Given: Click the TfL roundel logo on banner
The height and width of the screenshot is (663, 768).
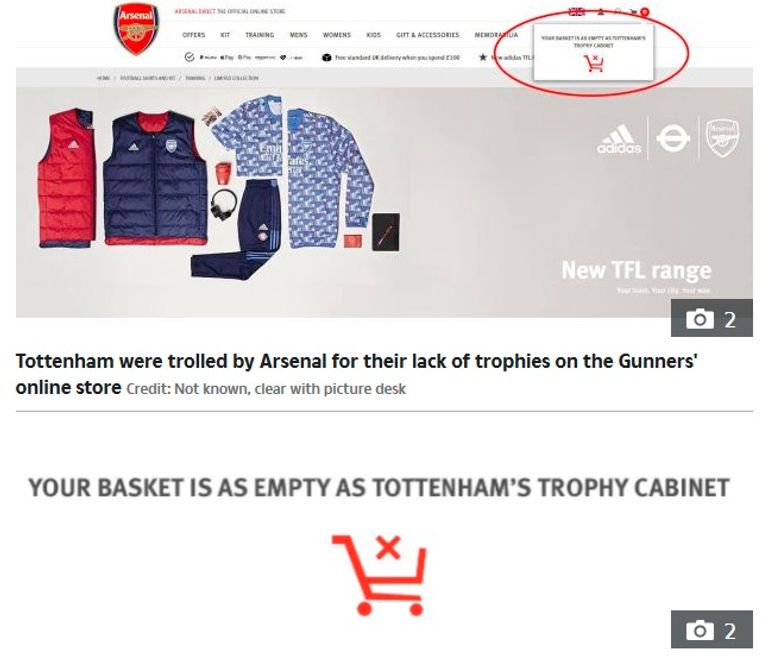Looking at the screenshot, I should tap(673, 138).
